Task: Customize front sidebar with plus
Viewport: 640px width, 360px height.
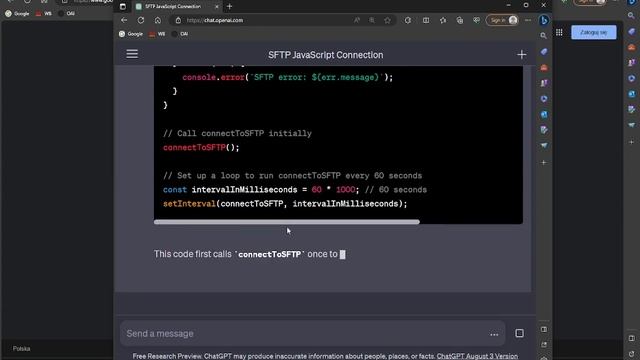Action: pos(544,162)
